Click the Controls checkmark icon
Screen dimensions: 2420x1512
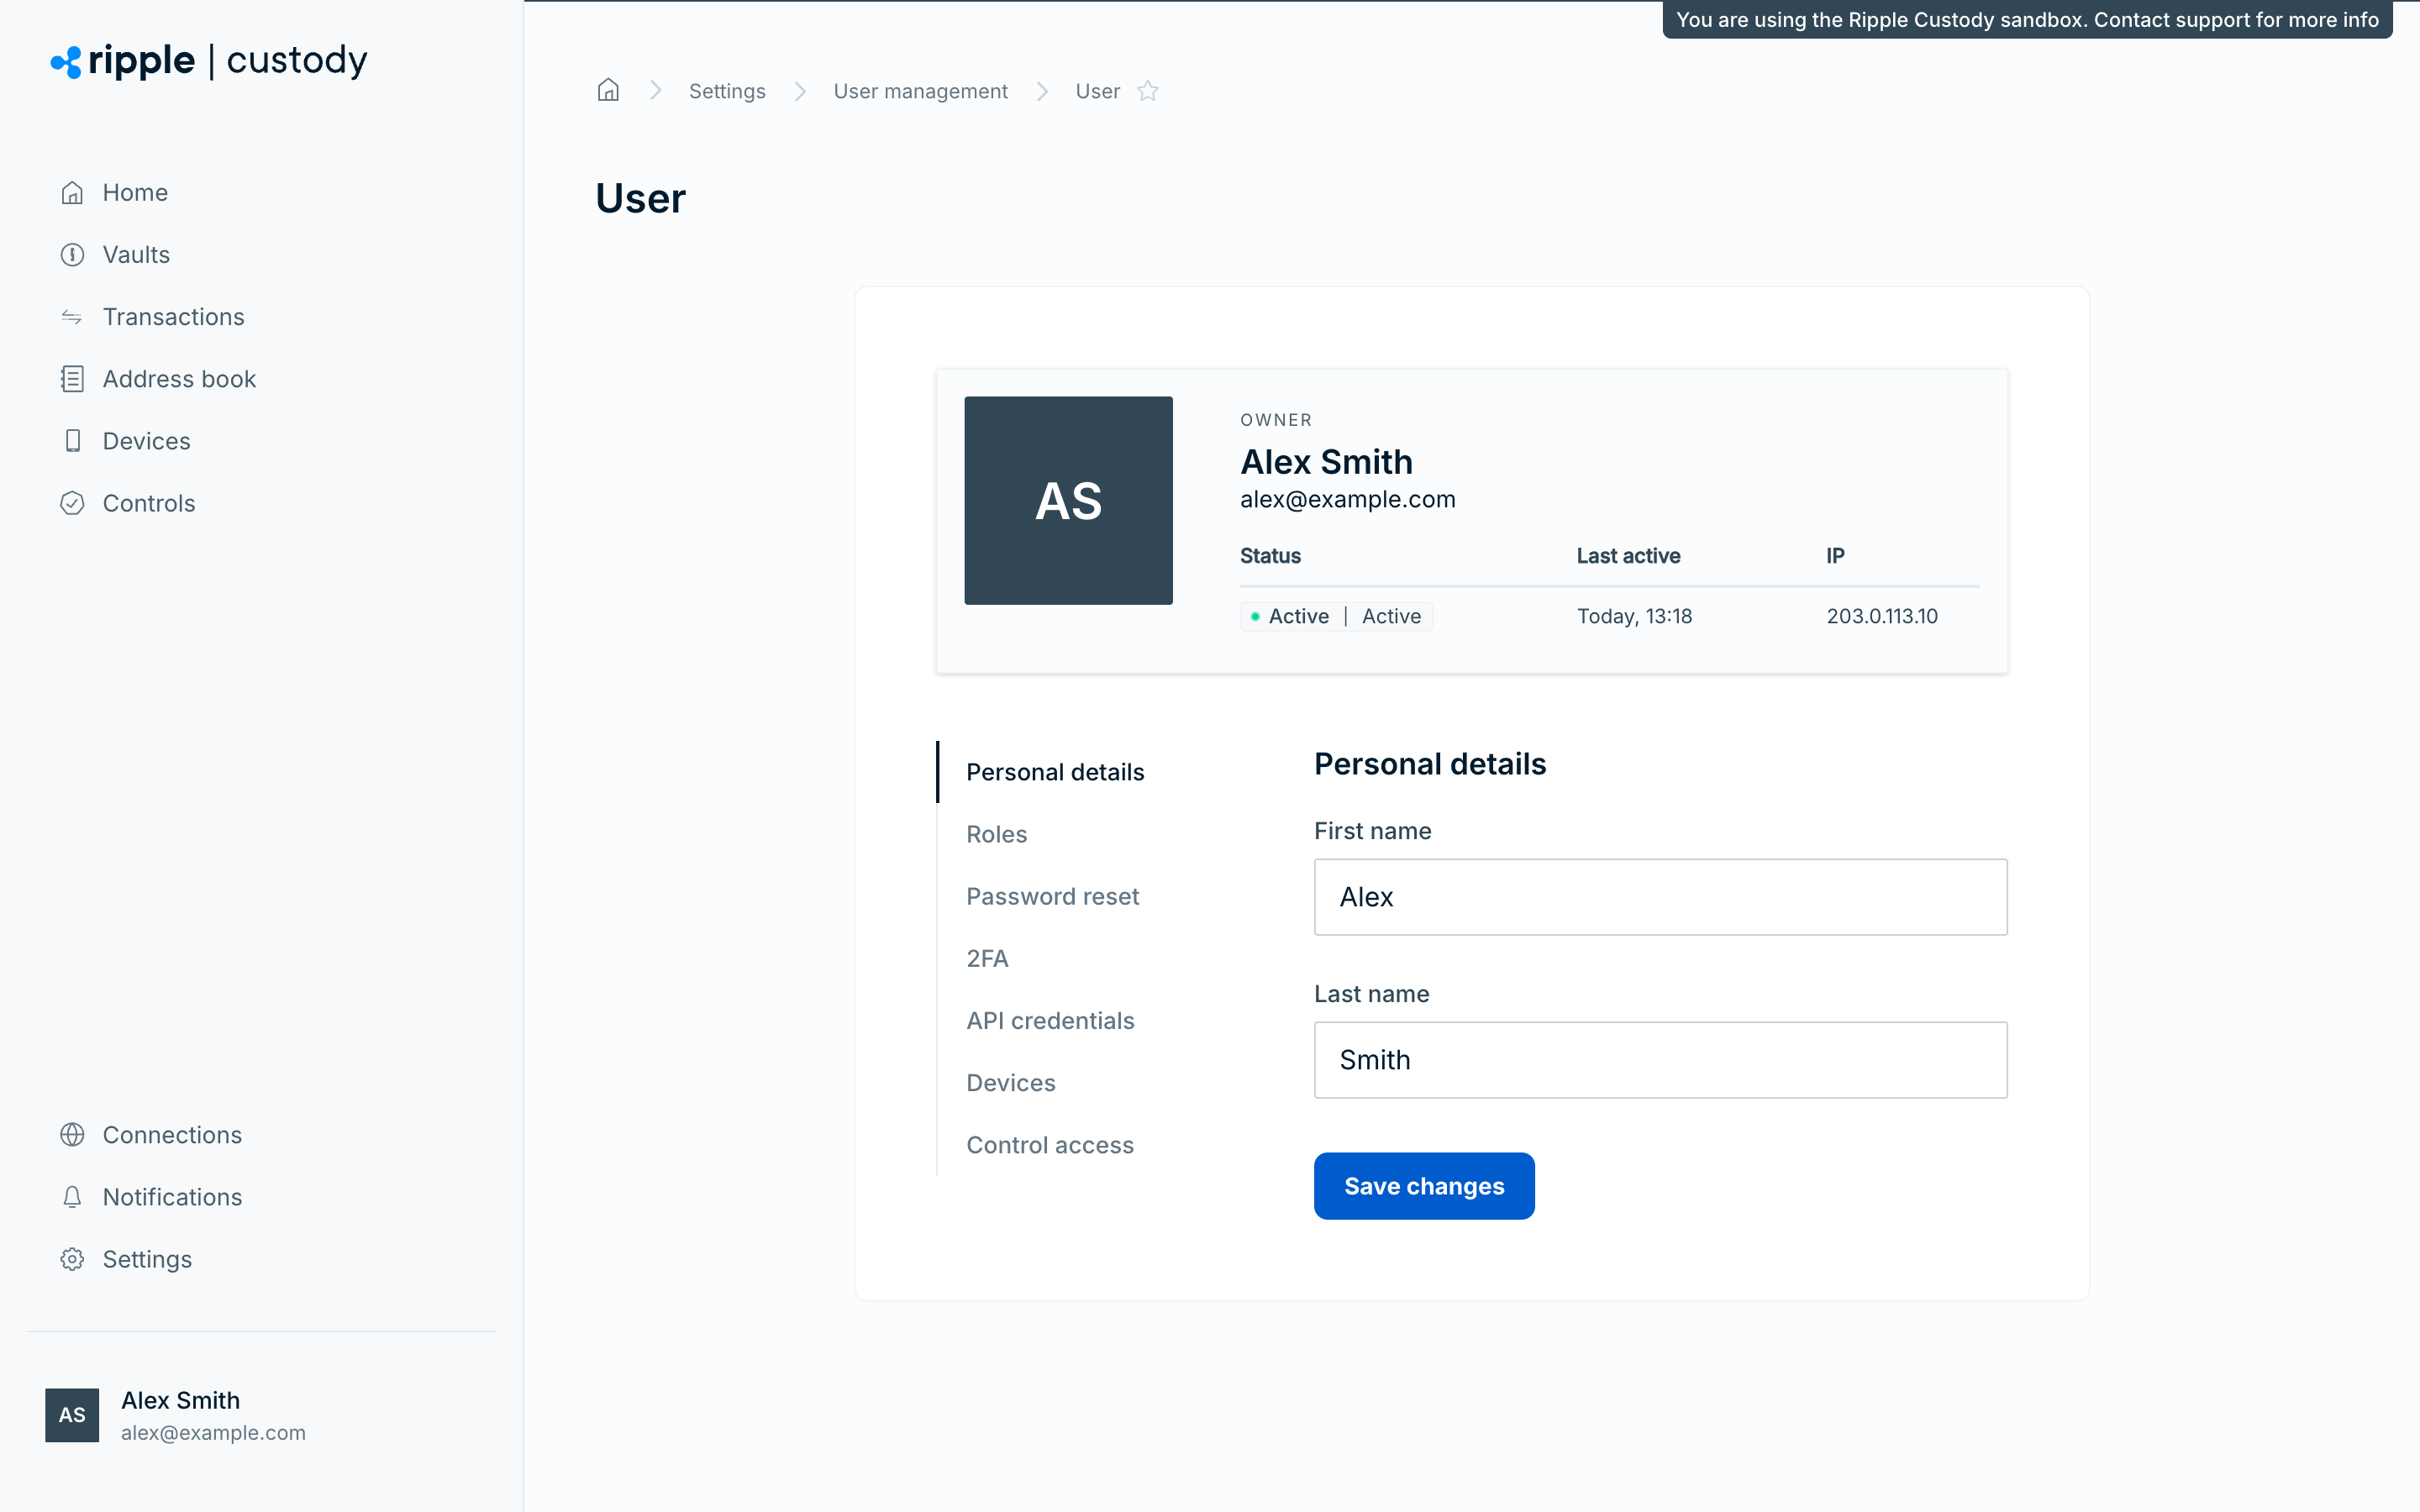[72, 503]
